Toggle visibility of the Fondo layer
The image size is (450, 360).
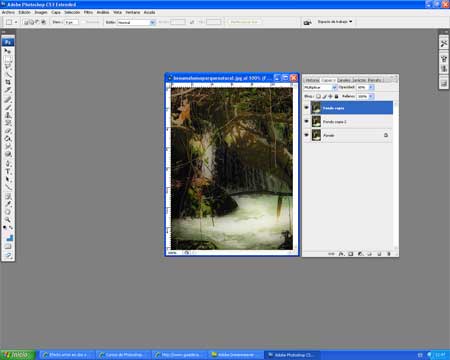(307, 135)
